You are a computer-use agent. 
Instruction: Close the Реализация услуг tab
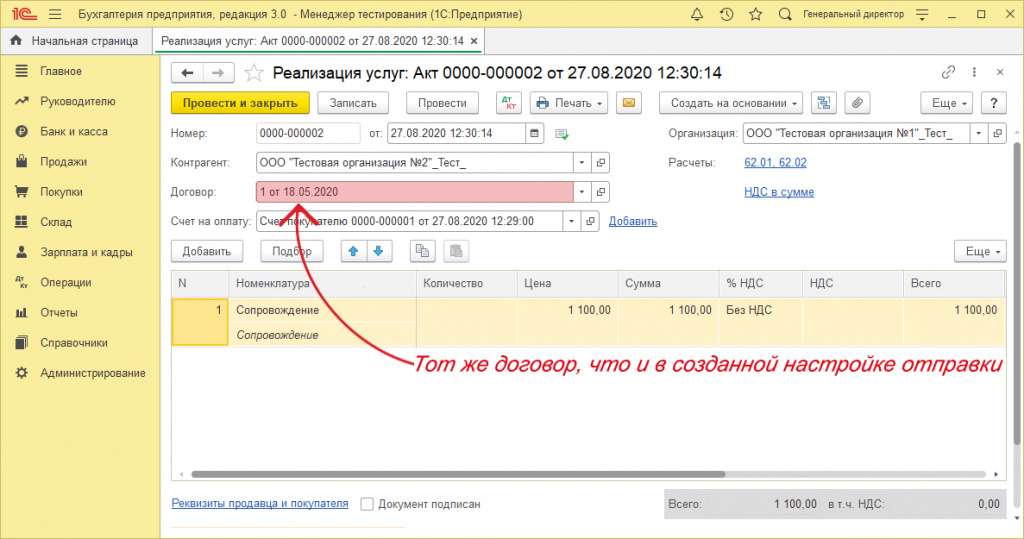(474, 41)
